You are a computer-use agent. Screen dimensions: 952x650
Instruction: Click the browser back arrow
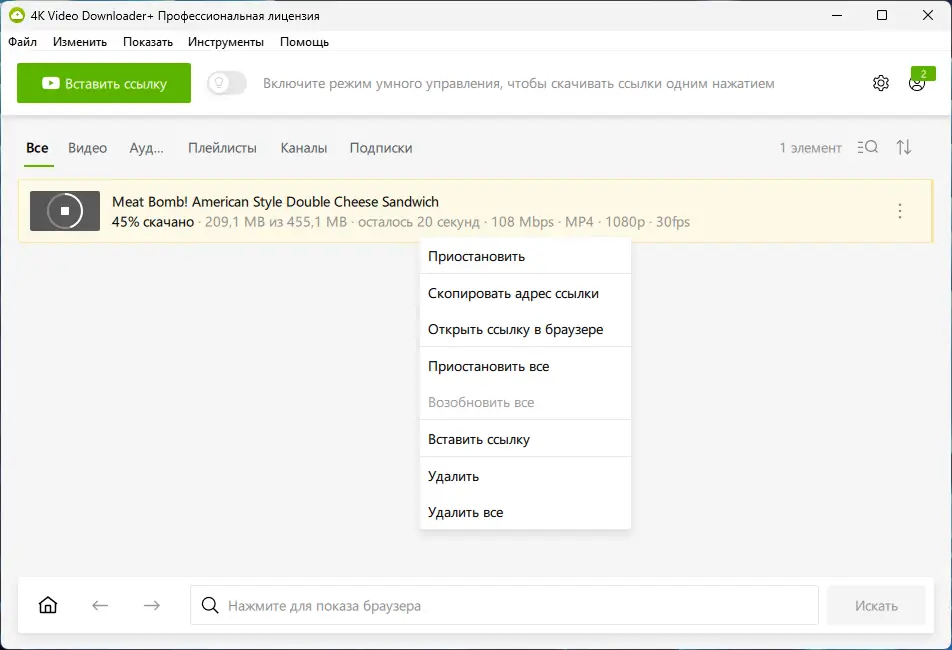[100, 605]
